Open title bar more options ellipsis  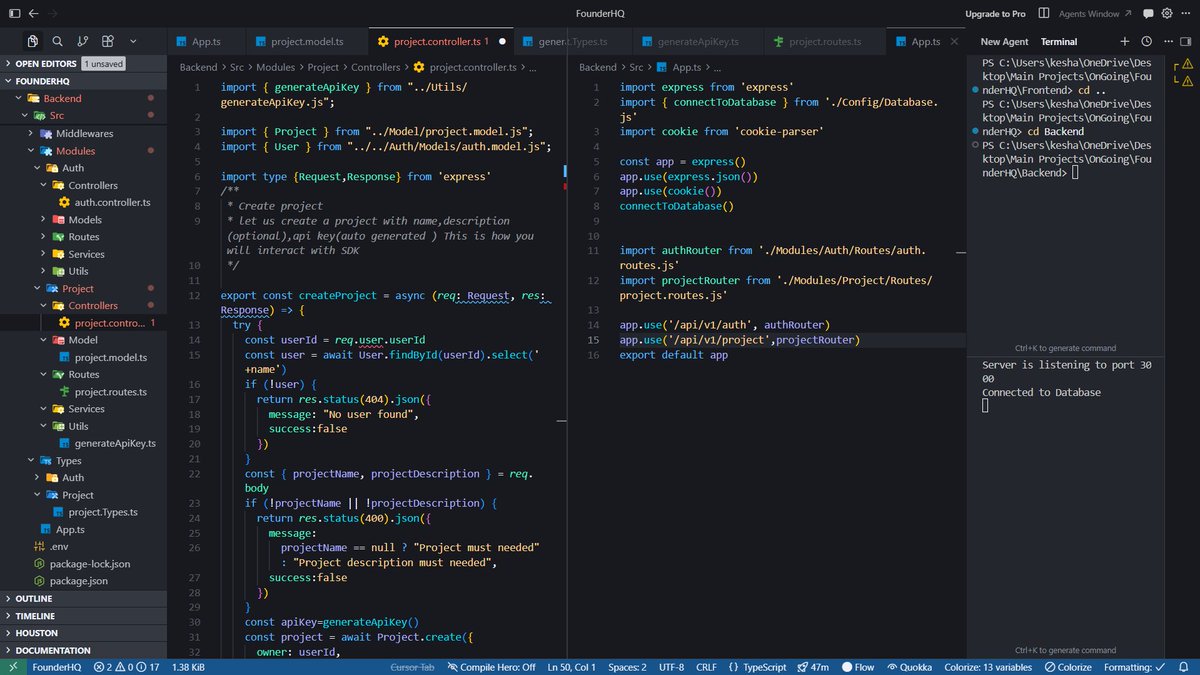click(x=1187, y=14)
